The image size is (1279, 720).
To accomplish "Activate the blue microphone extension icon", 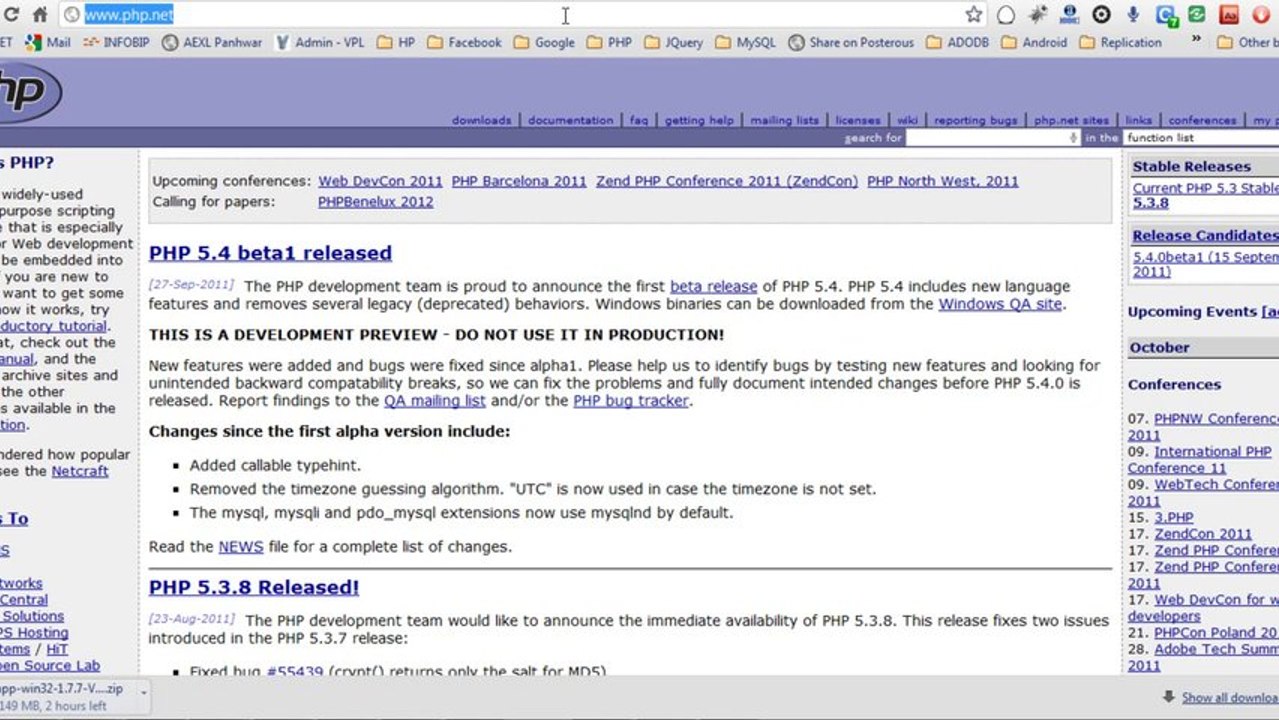I will pyautogui.click(x=1133, y=14).
